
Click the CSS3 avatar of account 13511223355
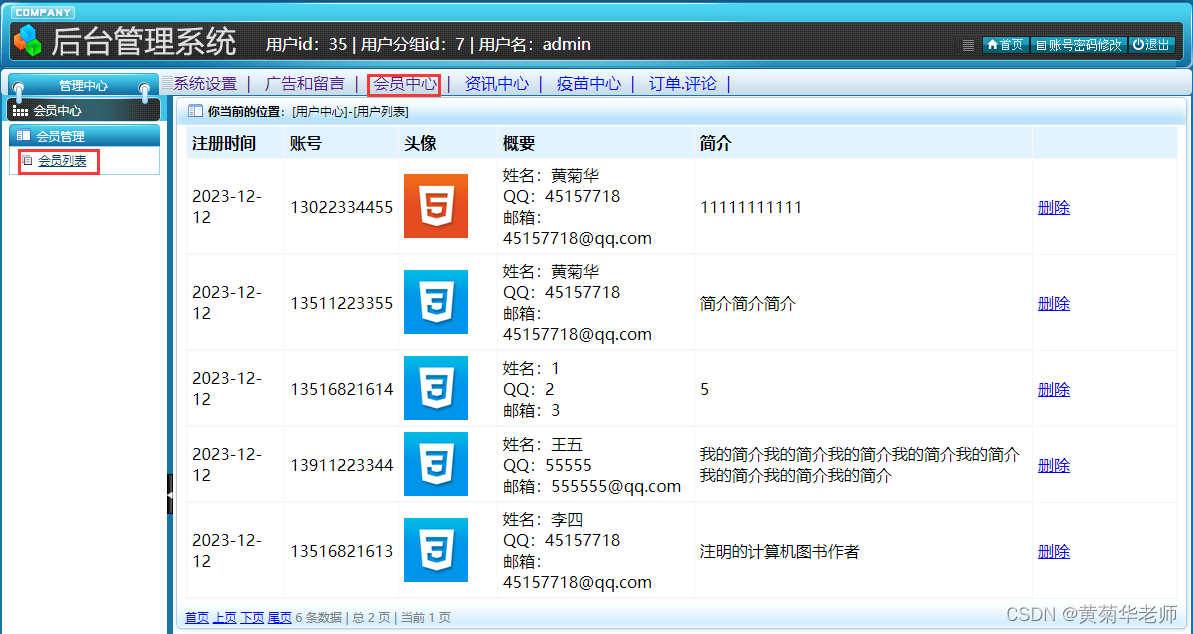(436, 301)
